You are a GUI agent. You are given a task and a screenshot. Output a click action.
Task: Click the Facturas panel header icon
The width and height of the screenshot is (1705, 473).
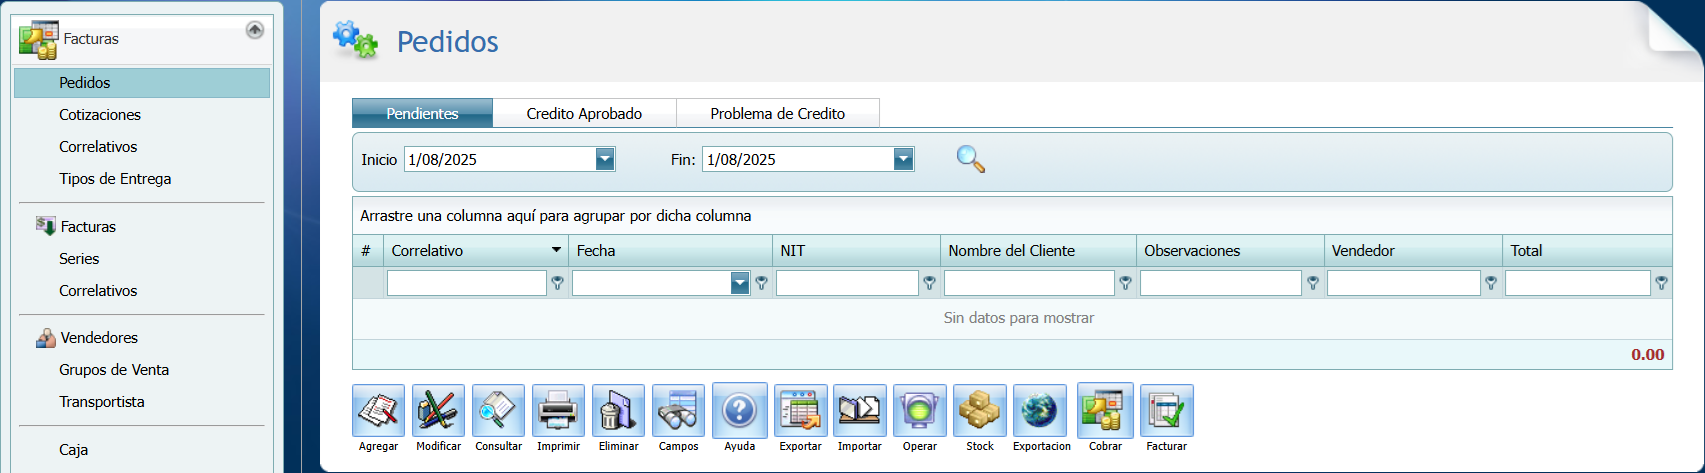[38, 39]
